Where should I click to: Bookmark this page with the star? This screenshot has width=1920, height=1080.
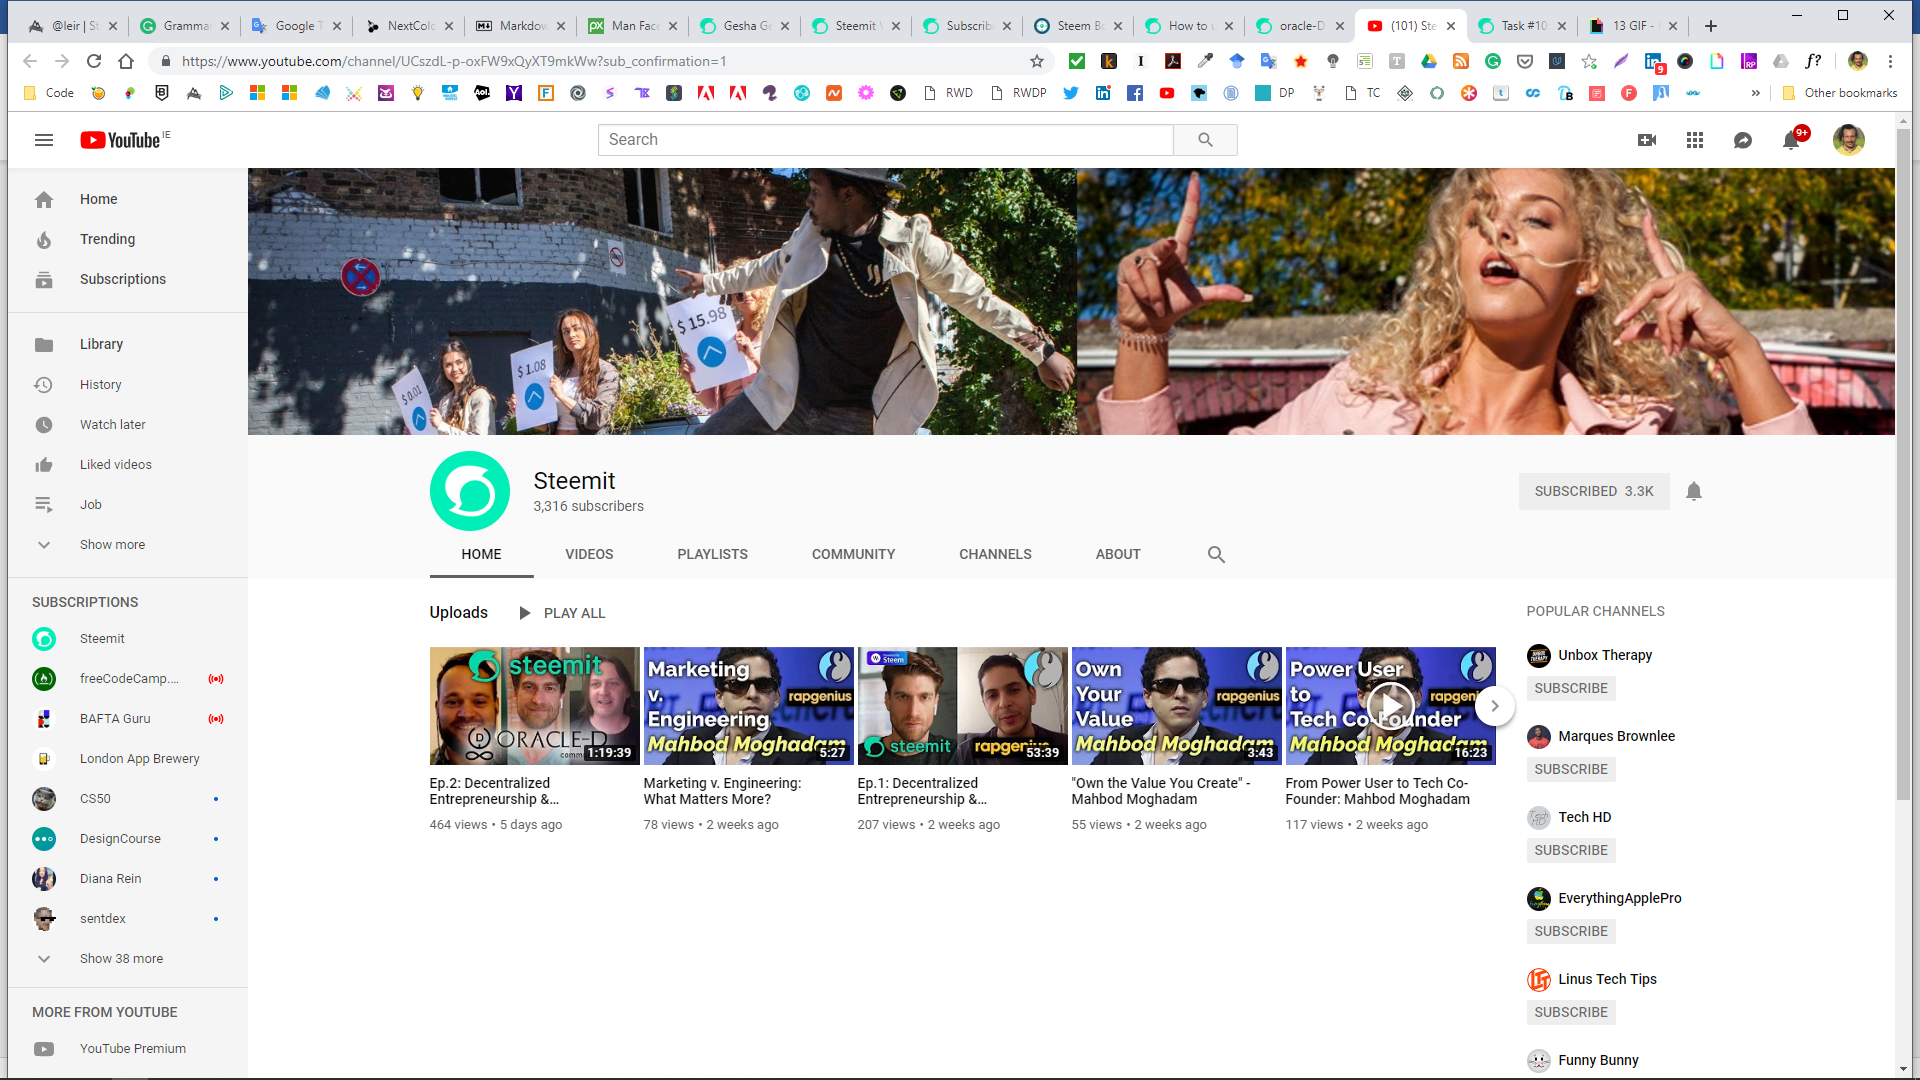(x=1037, y=61)
